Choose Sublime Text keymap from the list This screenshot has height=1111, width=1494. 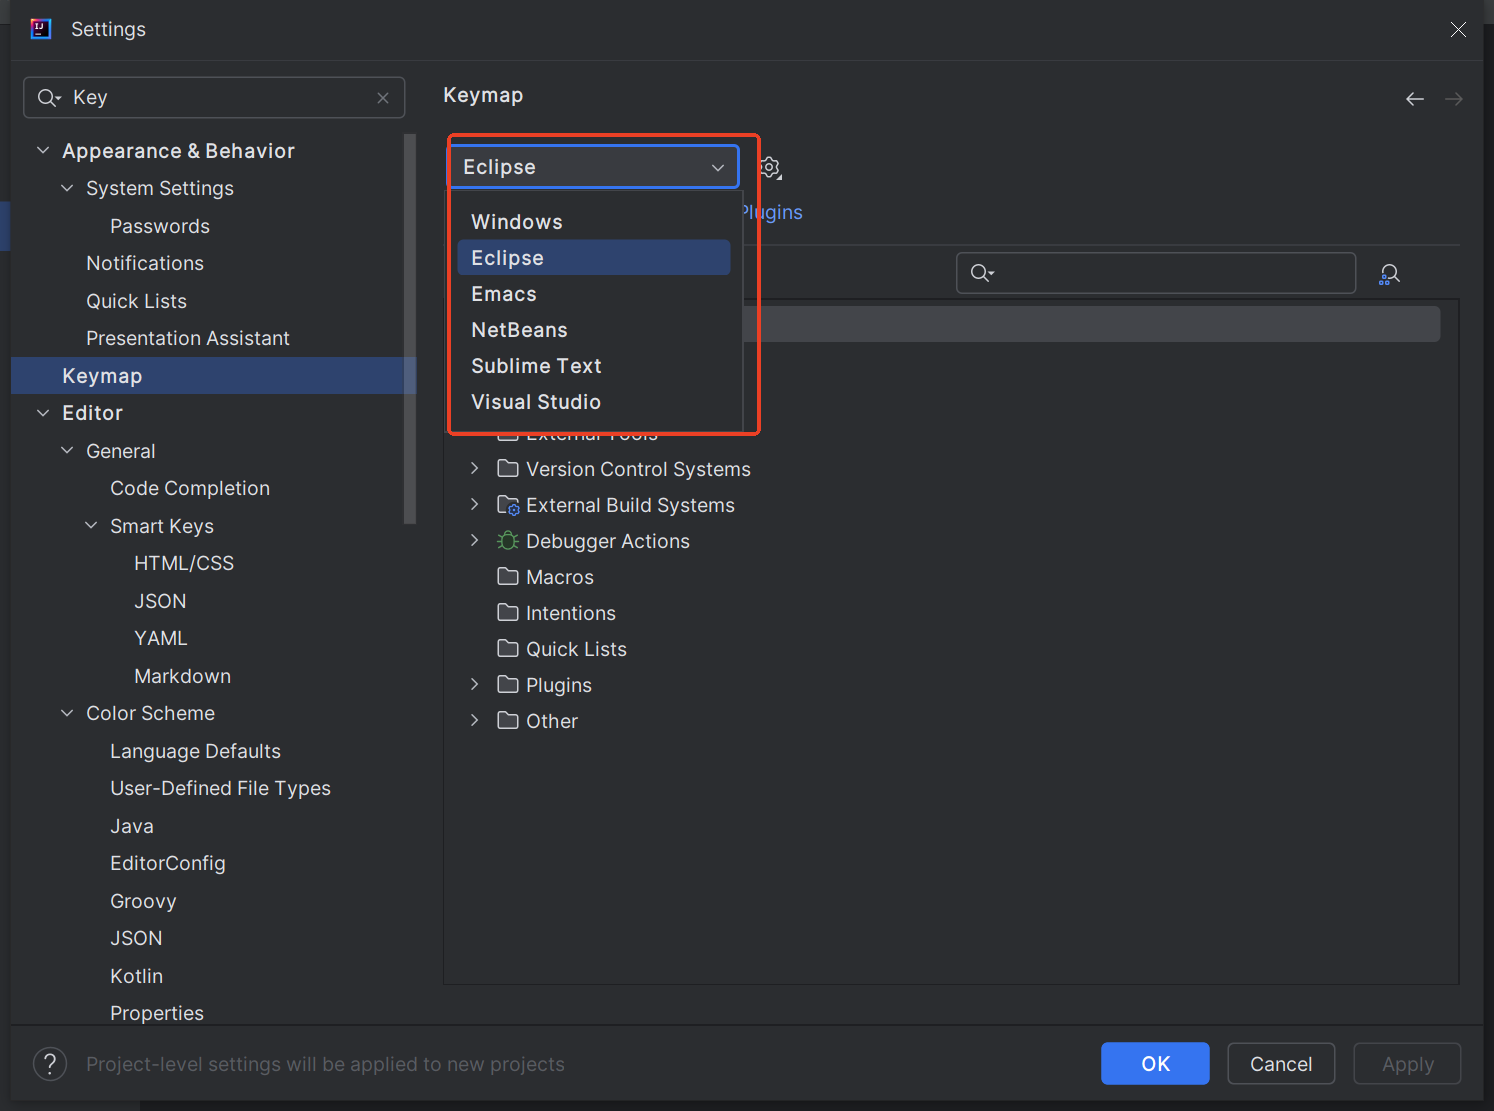[594, 366]
